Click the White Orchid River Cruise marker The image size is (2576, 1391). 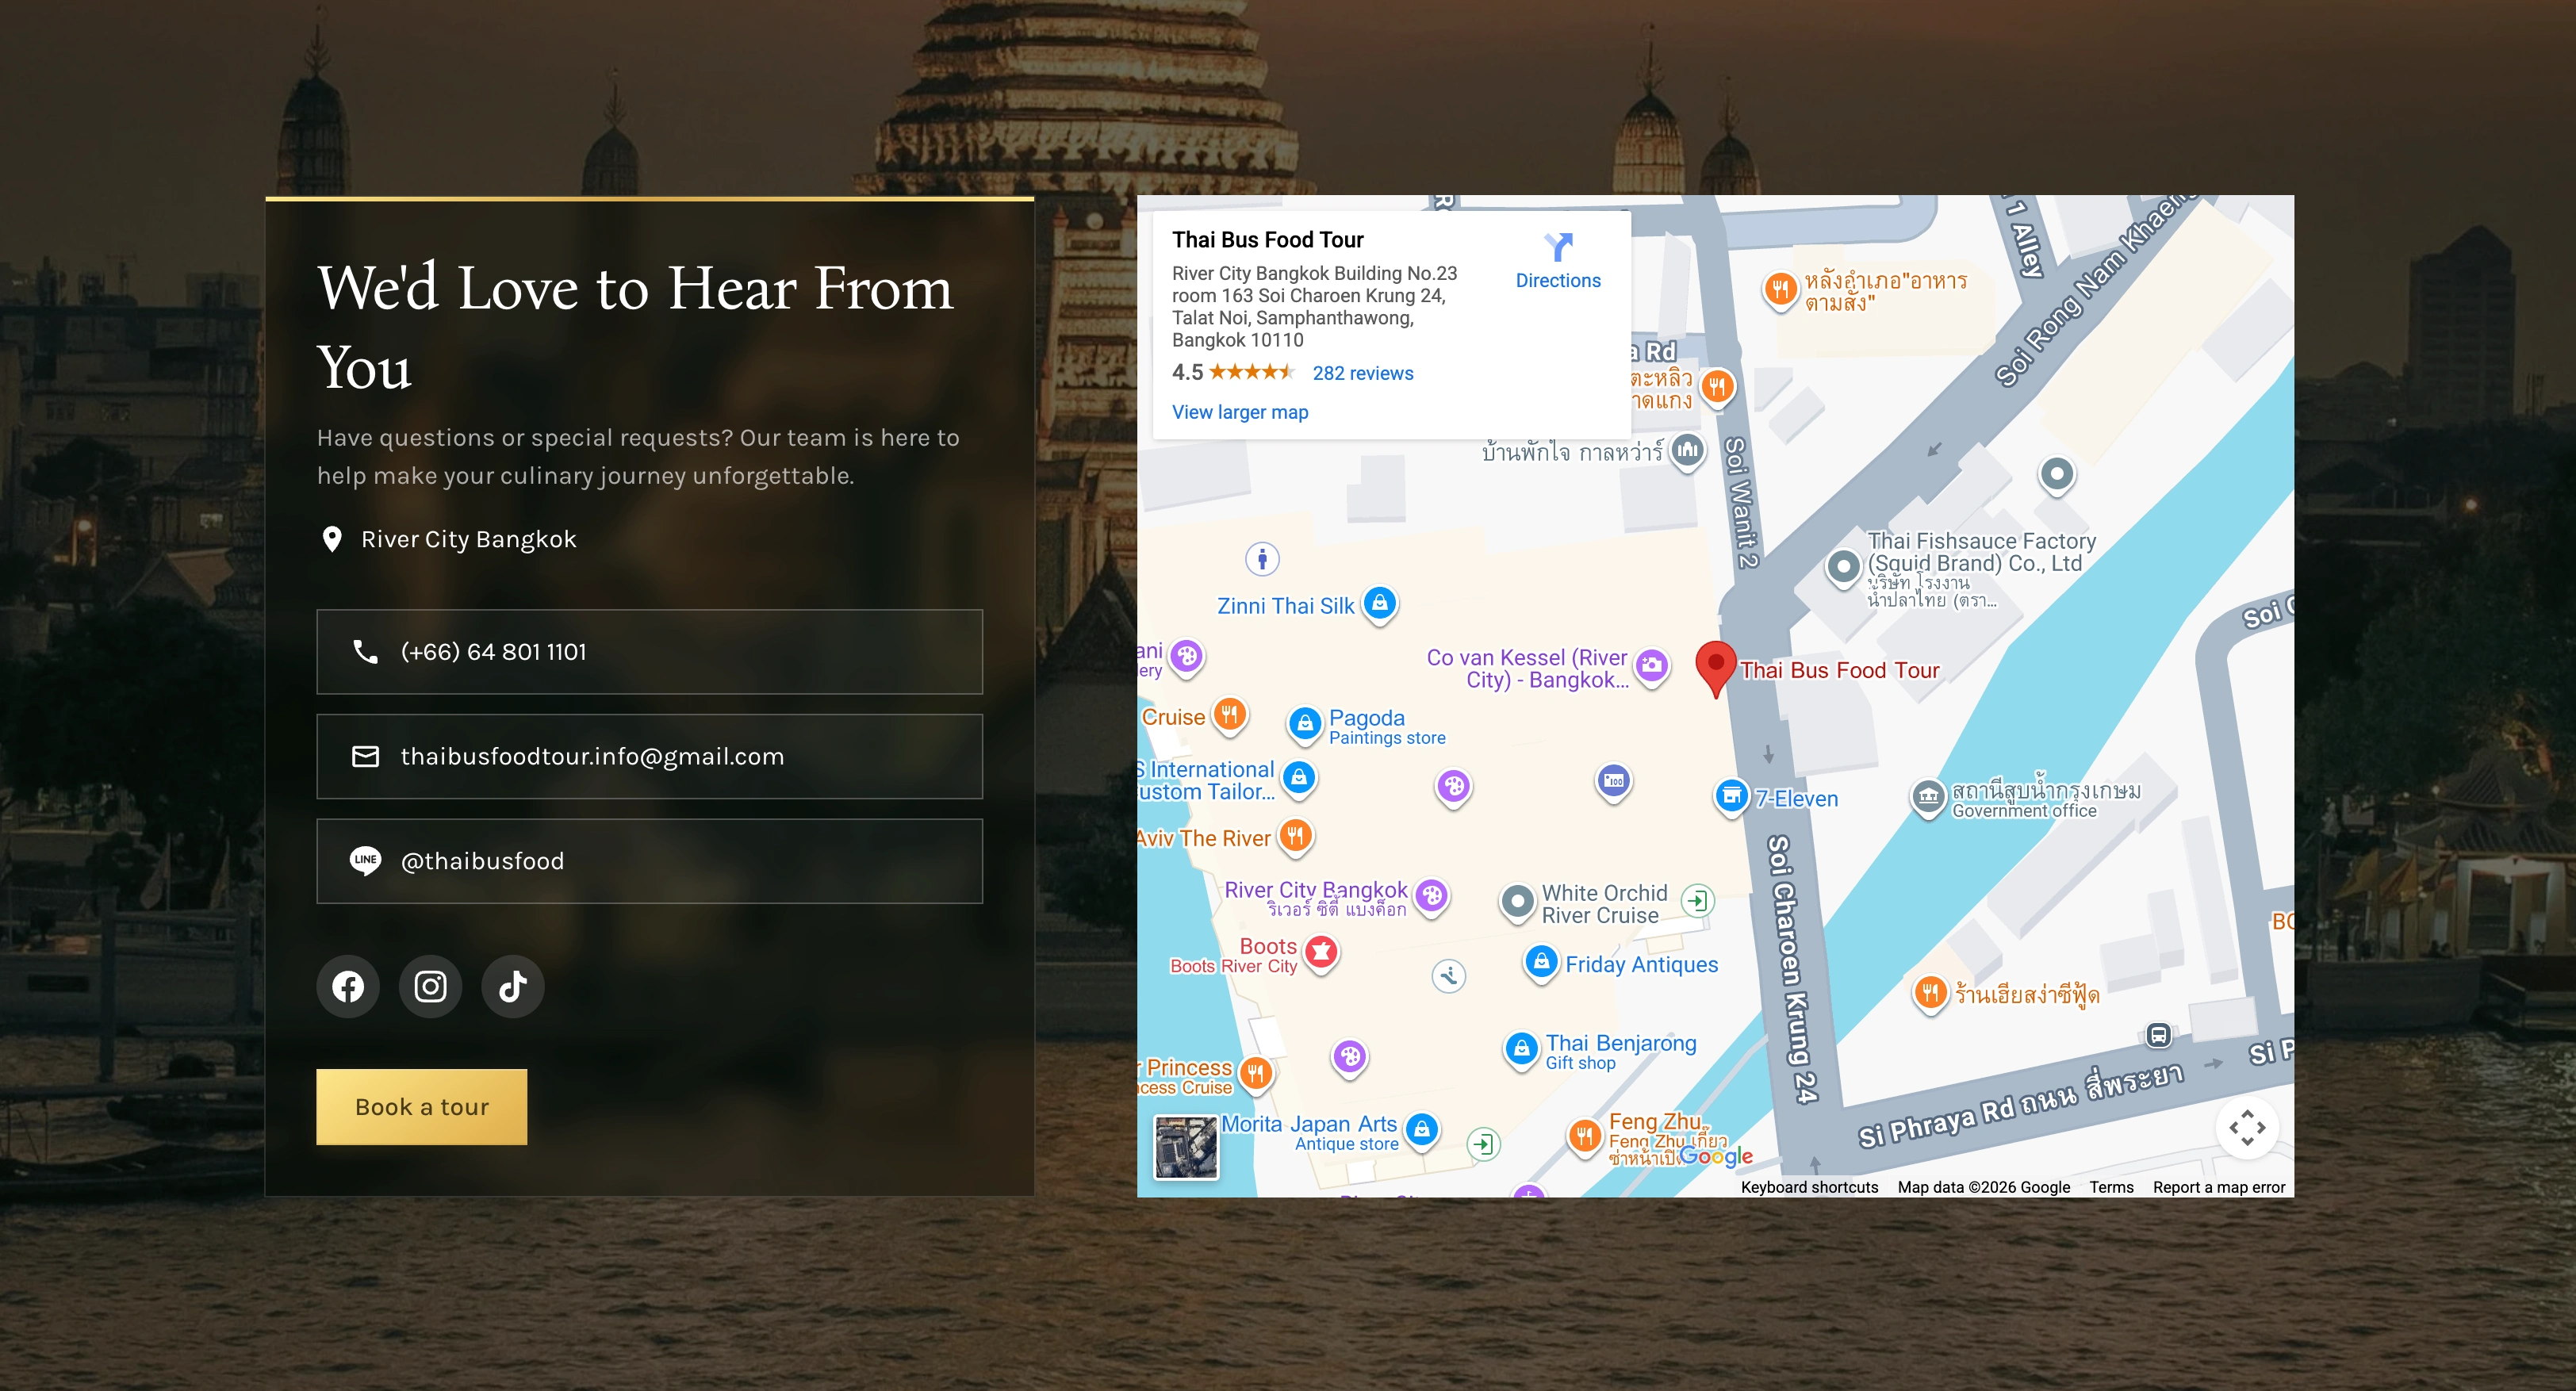click(x=1517, y=901)
